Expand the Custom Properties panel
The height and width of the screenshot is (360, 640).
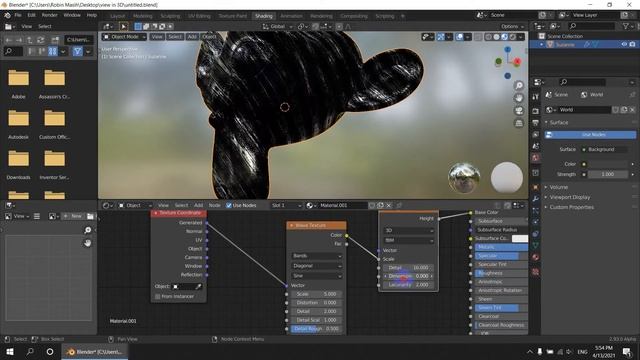pyautogui.click(x=571, y=207)
